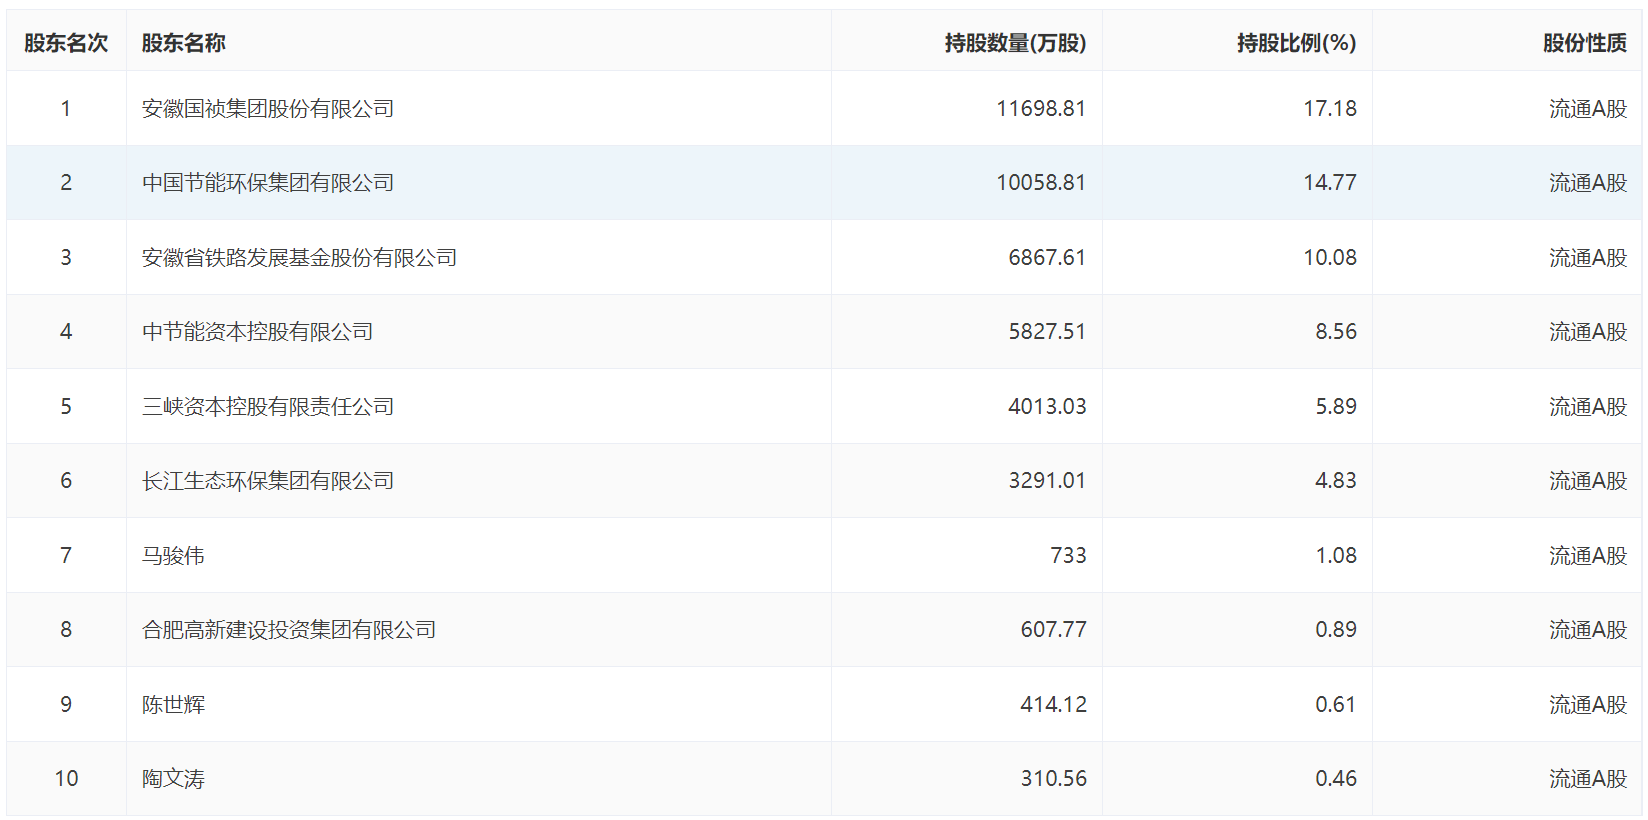Open 中节能资本控股有限公司 entry
Image resolution: width=1648 pixels, height=820 pixels.
pos(257,332)
